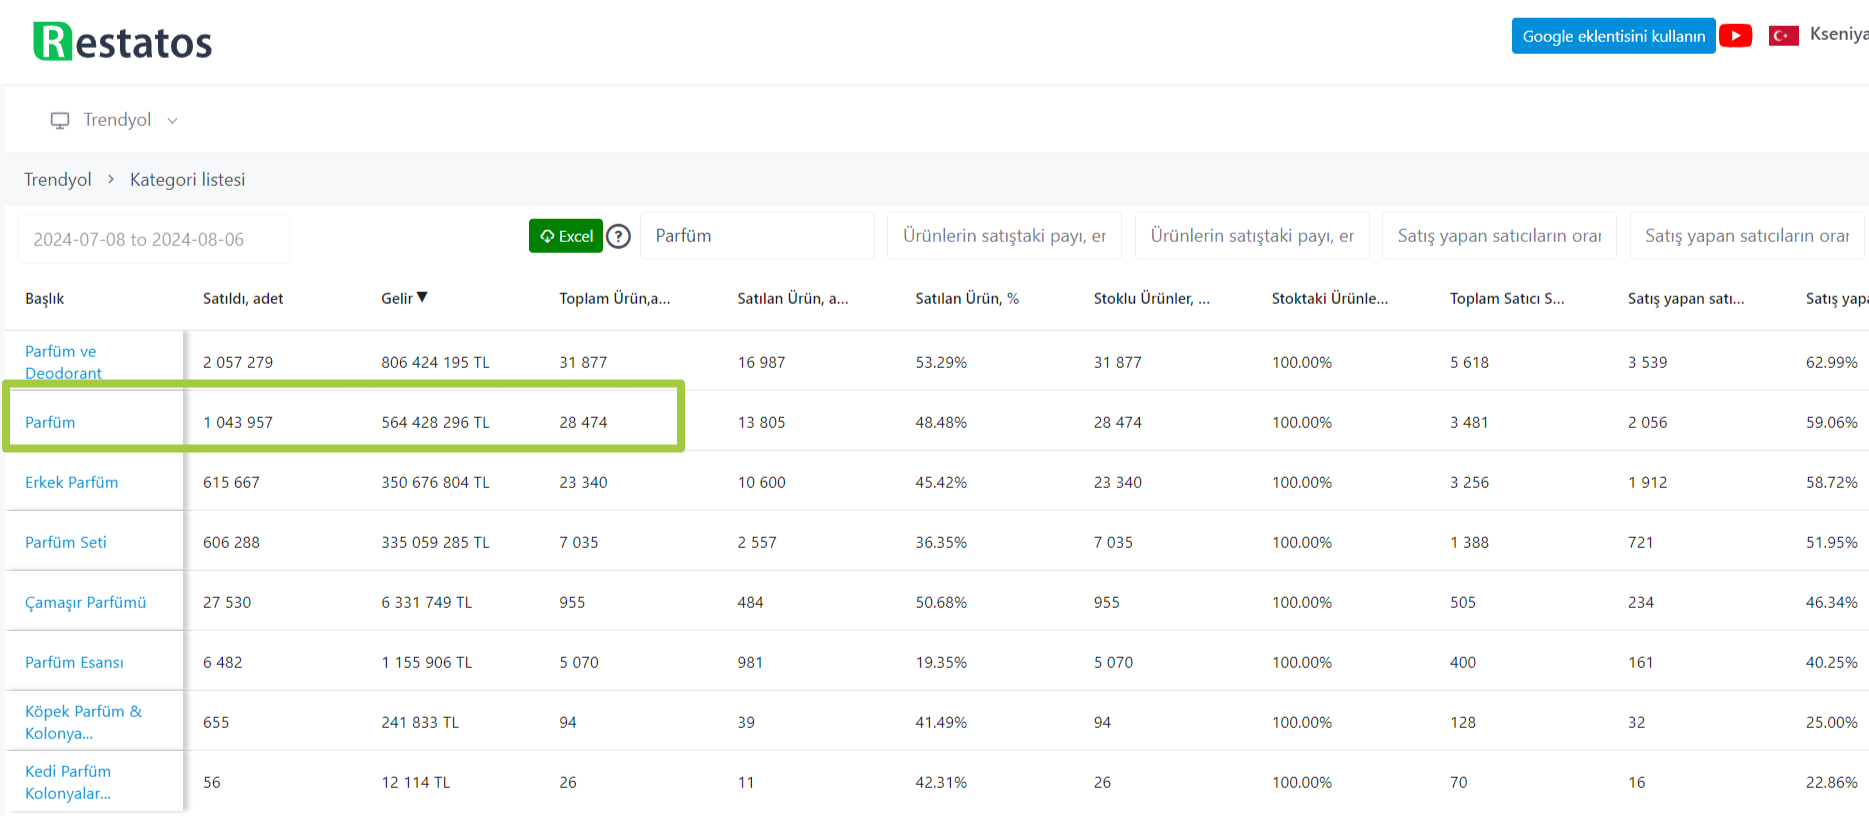Focus the first Satış yapan satıcıların oranı filter
This screenshot has width=1869, height=816.
point(1499,236)
